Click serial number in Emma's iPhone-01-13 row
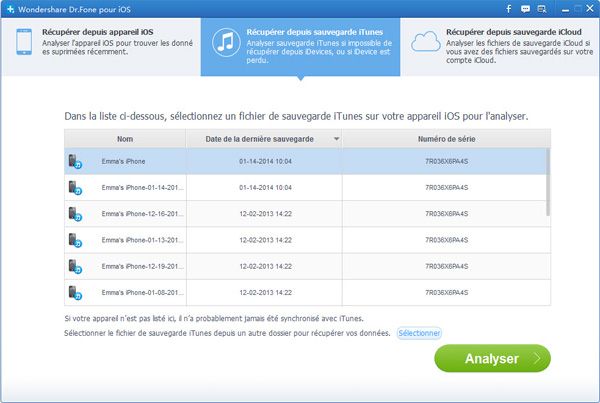This screenshot has height=403, width=600. pyautogui.click(x=447, y=240)
